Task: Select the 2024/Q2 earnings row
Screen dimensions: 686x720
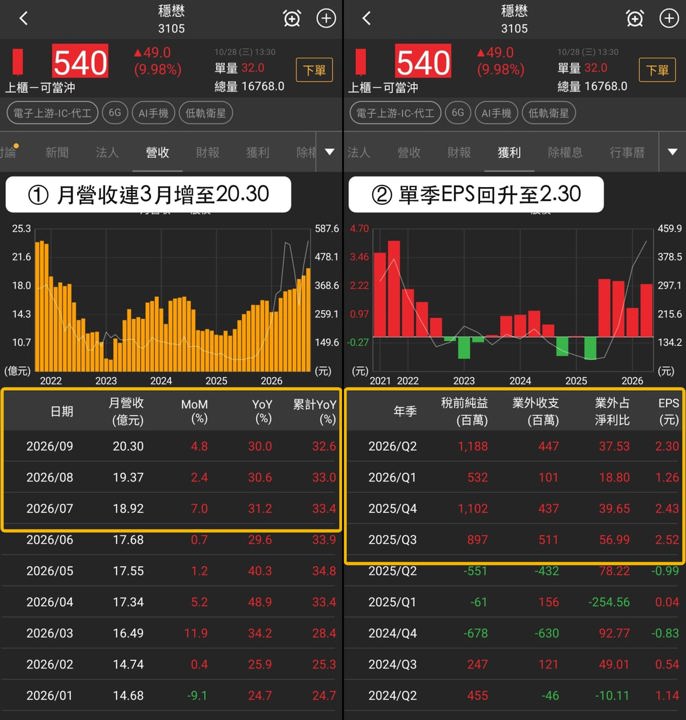Action: pos(515,696)
